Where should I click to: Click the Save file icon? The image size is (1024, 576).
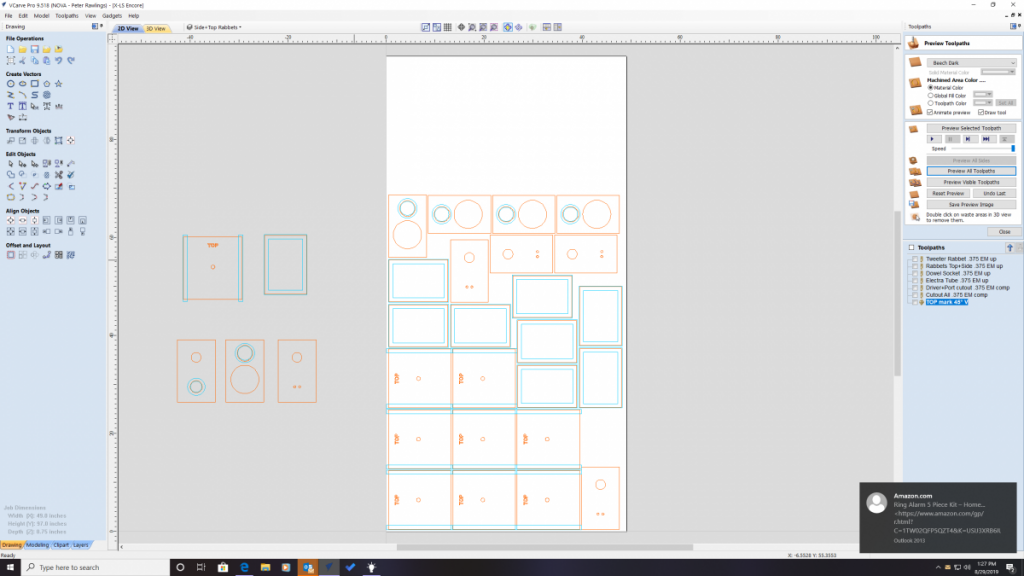coord(35,49)
